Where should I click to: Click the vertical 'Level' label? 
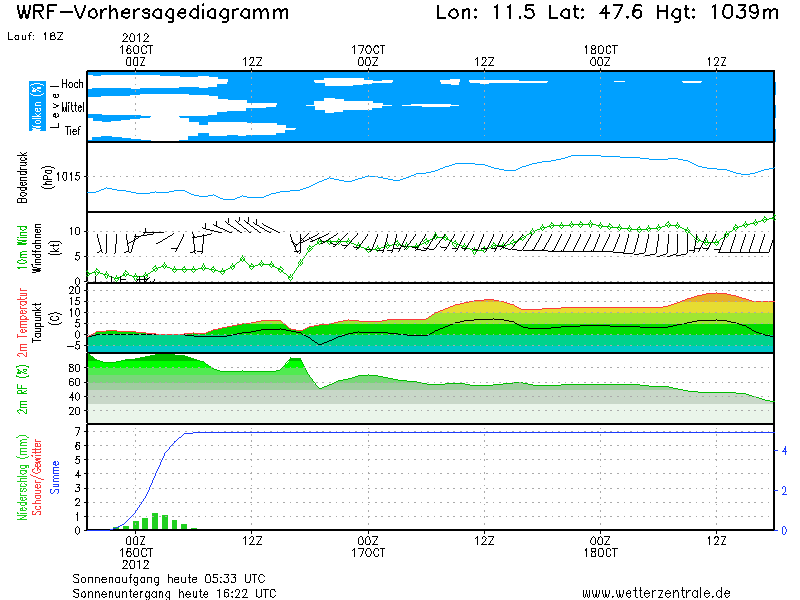point(56,106)
